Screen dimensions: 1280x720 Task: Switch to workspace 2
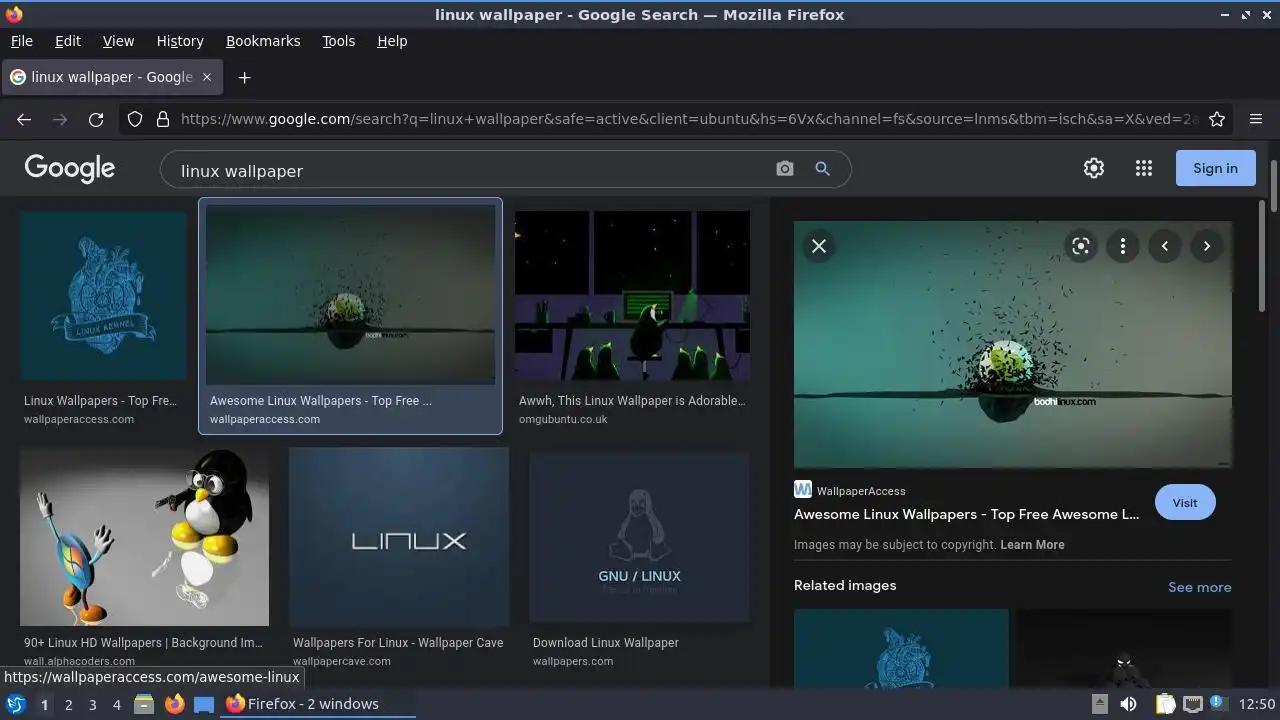tap(68, 705)
